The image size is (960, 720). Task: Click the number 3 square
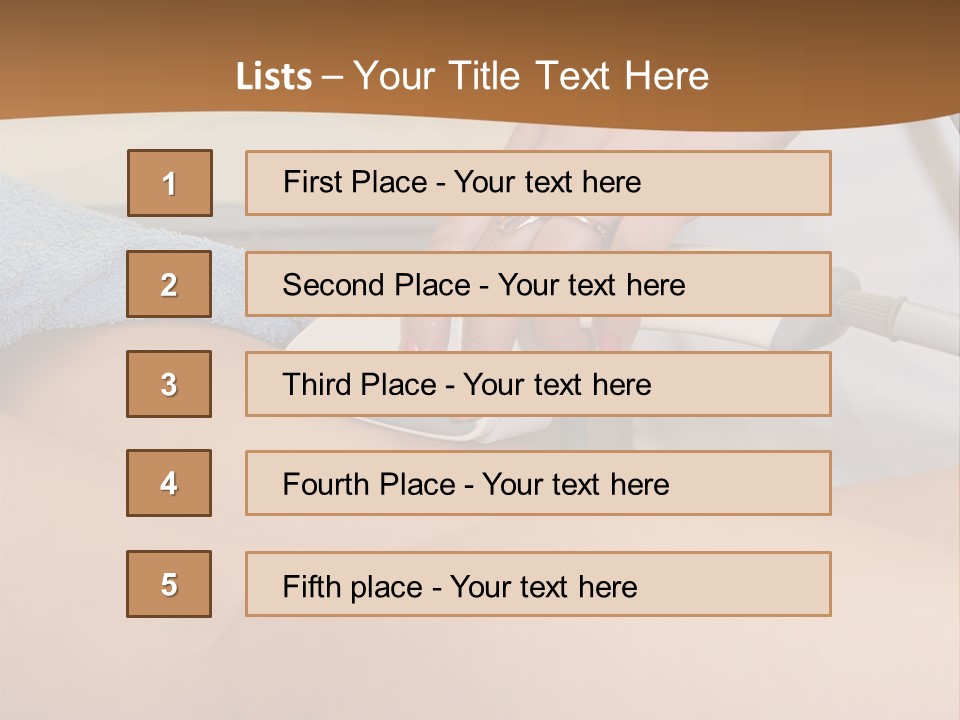pyautogui.click(x=169, y=384)
